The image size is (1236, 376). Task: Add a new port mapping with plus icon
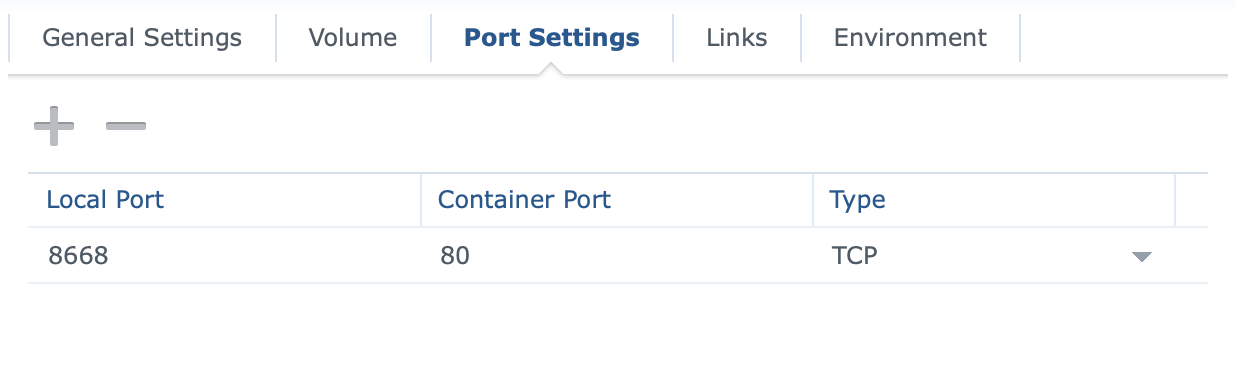pos(54,126)
